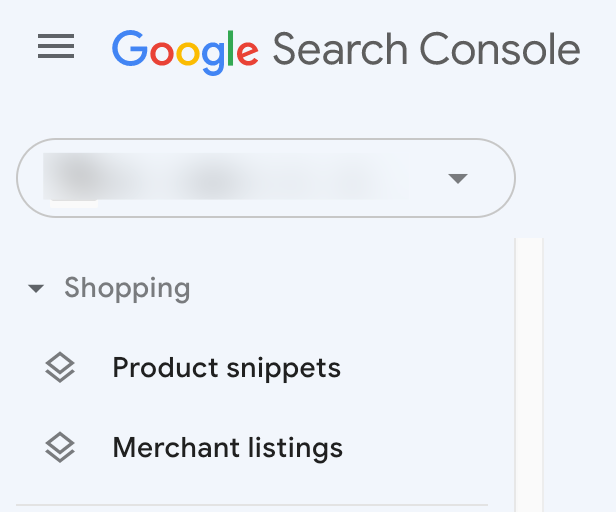Select the Shopping section header label
Screen dimensions: 616x512
pos(127,289)
